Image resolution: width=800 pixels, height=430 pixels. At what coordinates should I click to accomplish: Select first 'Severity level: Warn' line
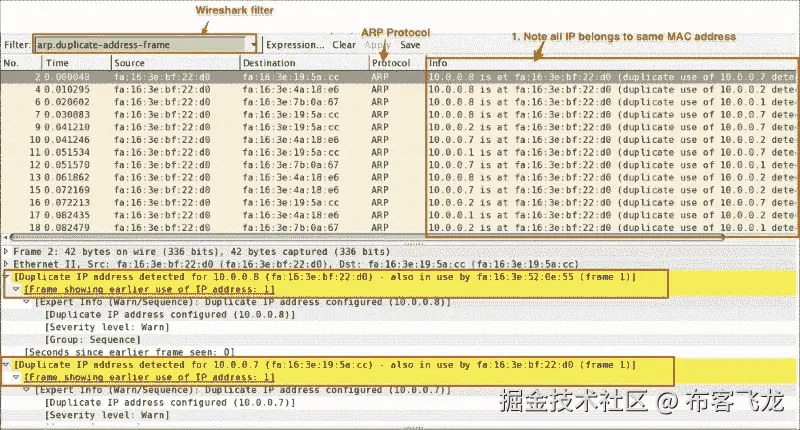pyautogui.click(x=107, y=327)
